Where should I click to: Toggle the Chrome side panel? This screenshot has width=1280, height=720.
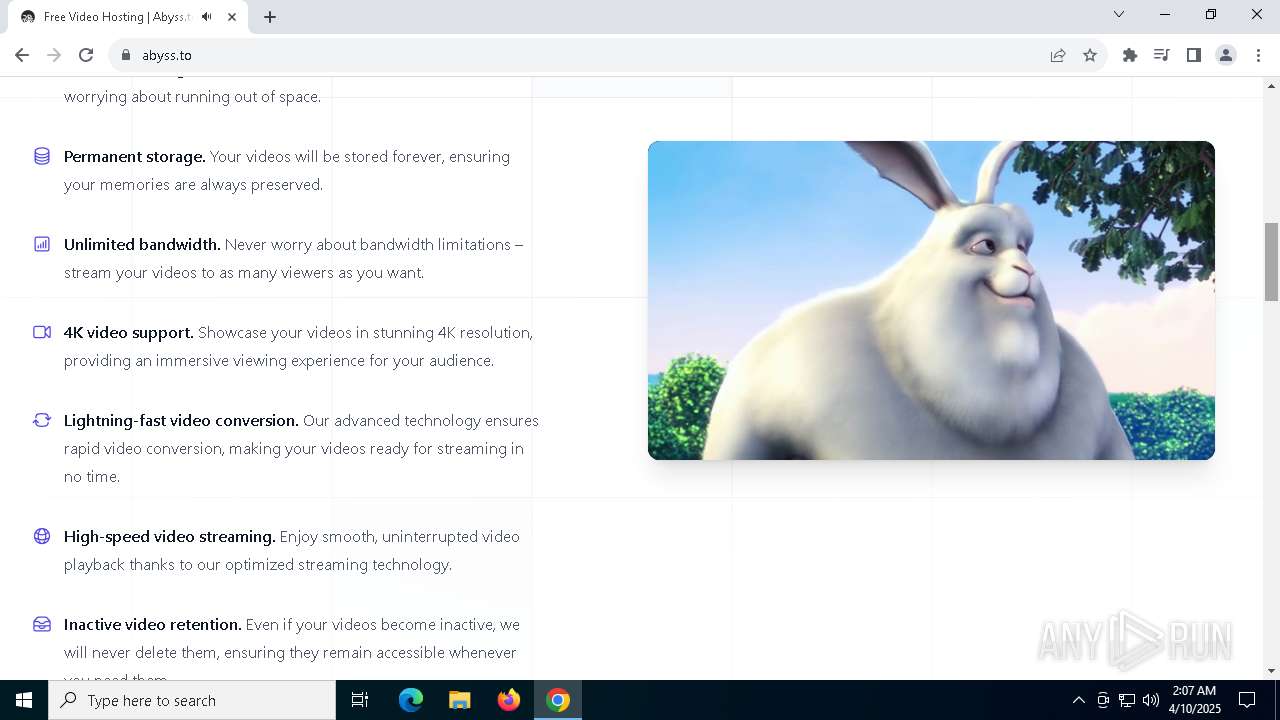[1194, 55]
